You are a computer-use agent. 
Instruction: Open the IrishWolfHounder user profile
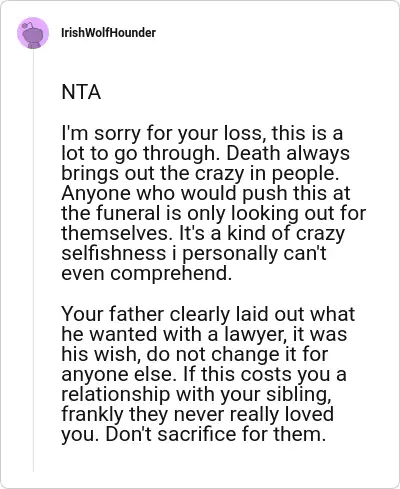(108, 33)
